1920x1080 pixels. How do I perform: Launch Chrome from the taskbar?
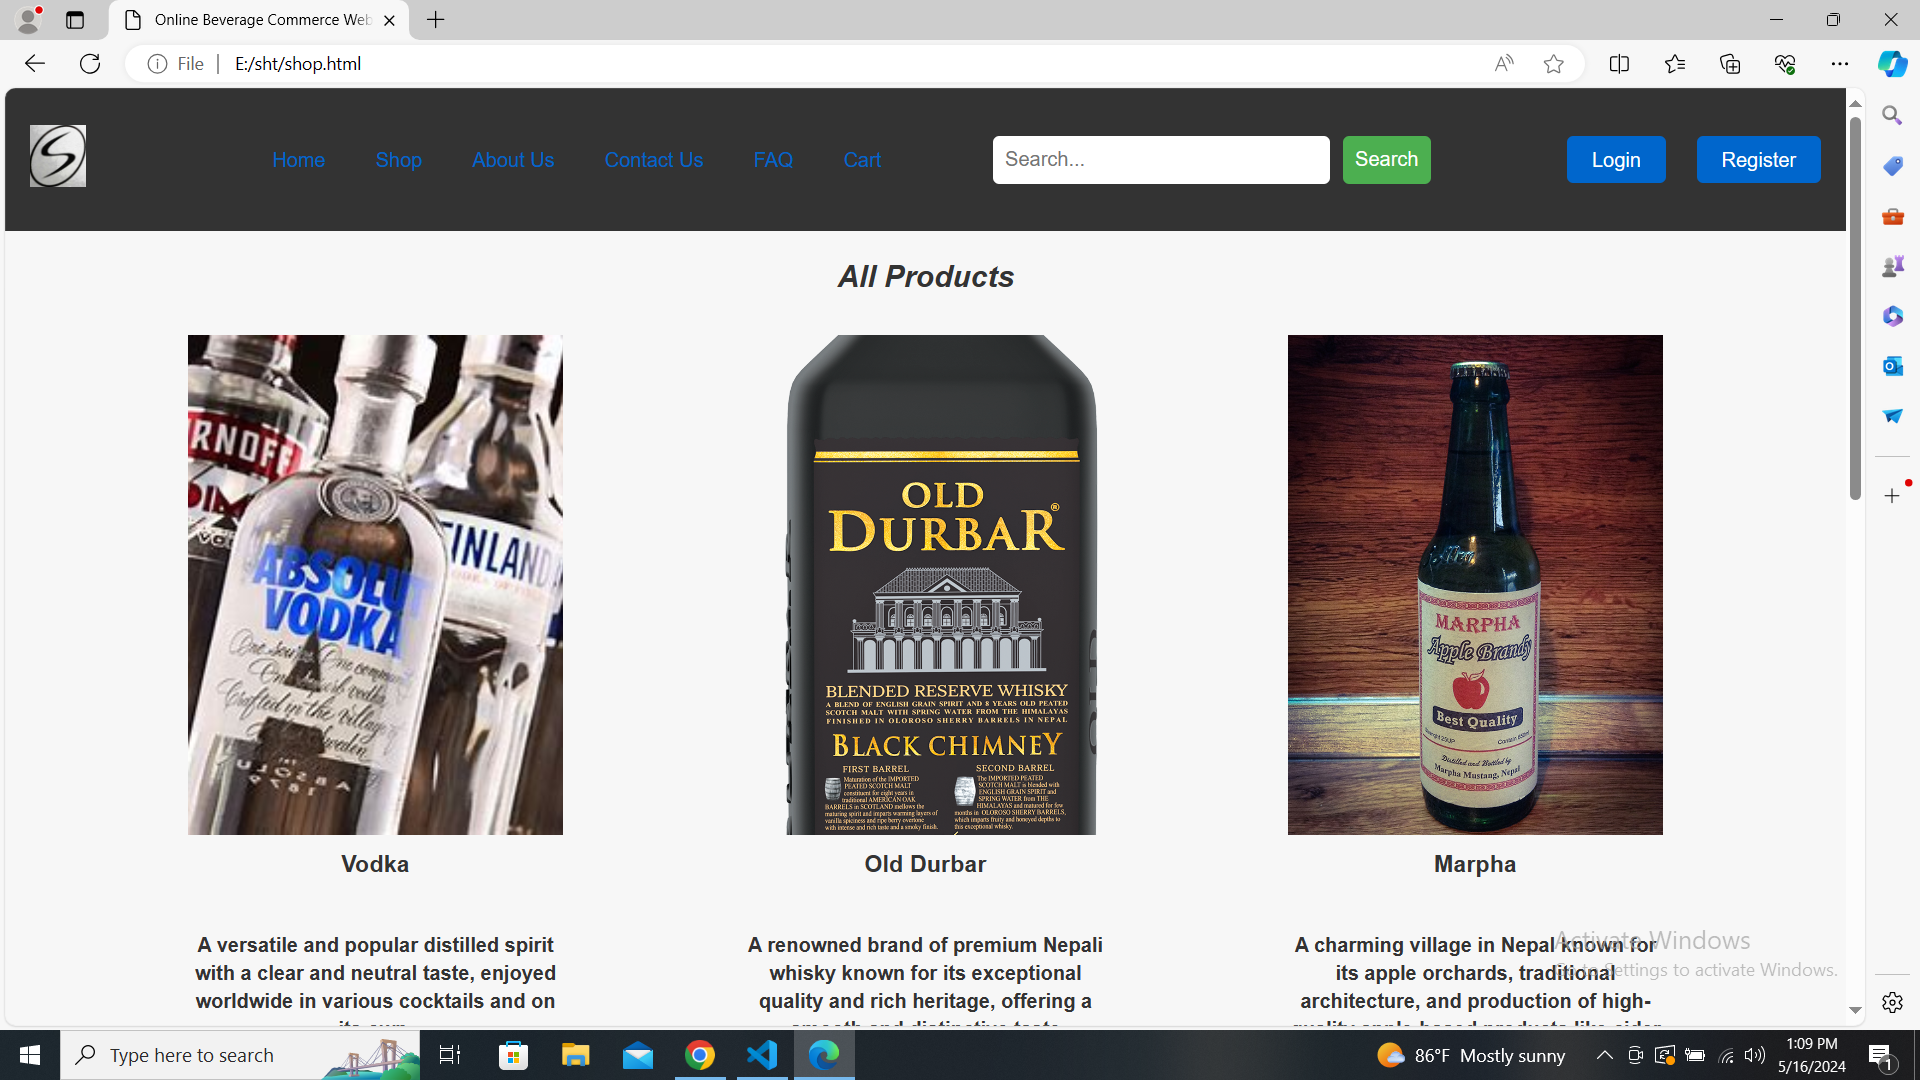click(x=700, y=1055)
